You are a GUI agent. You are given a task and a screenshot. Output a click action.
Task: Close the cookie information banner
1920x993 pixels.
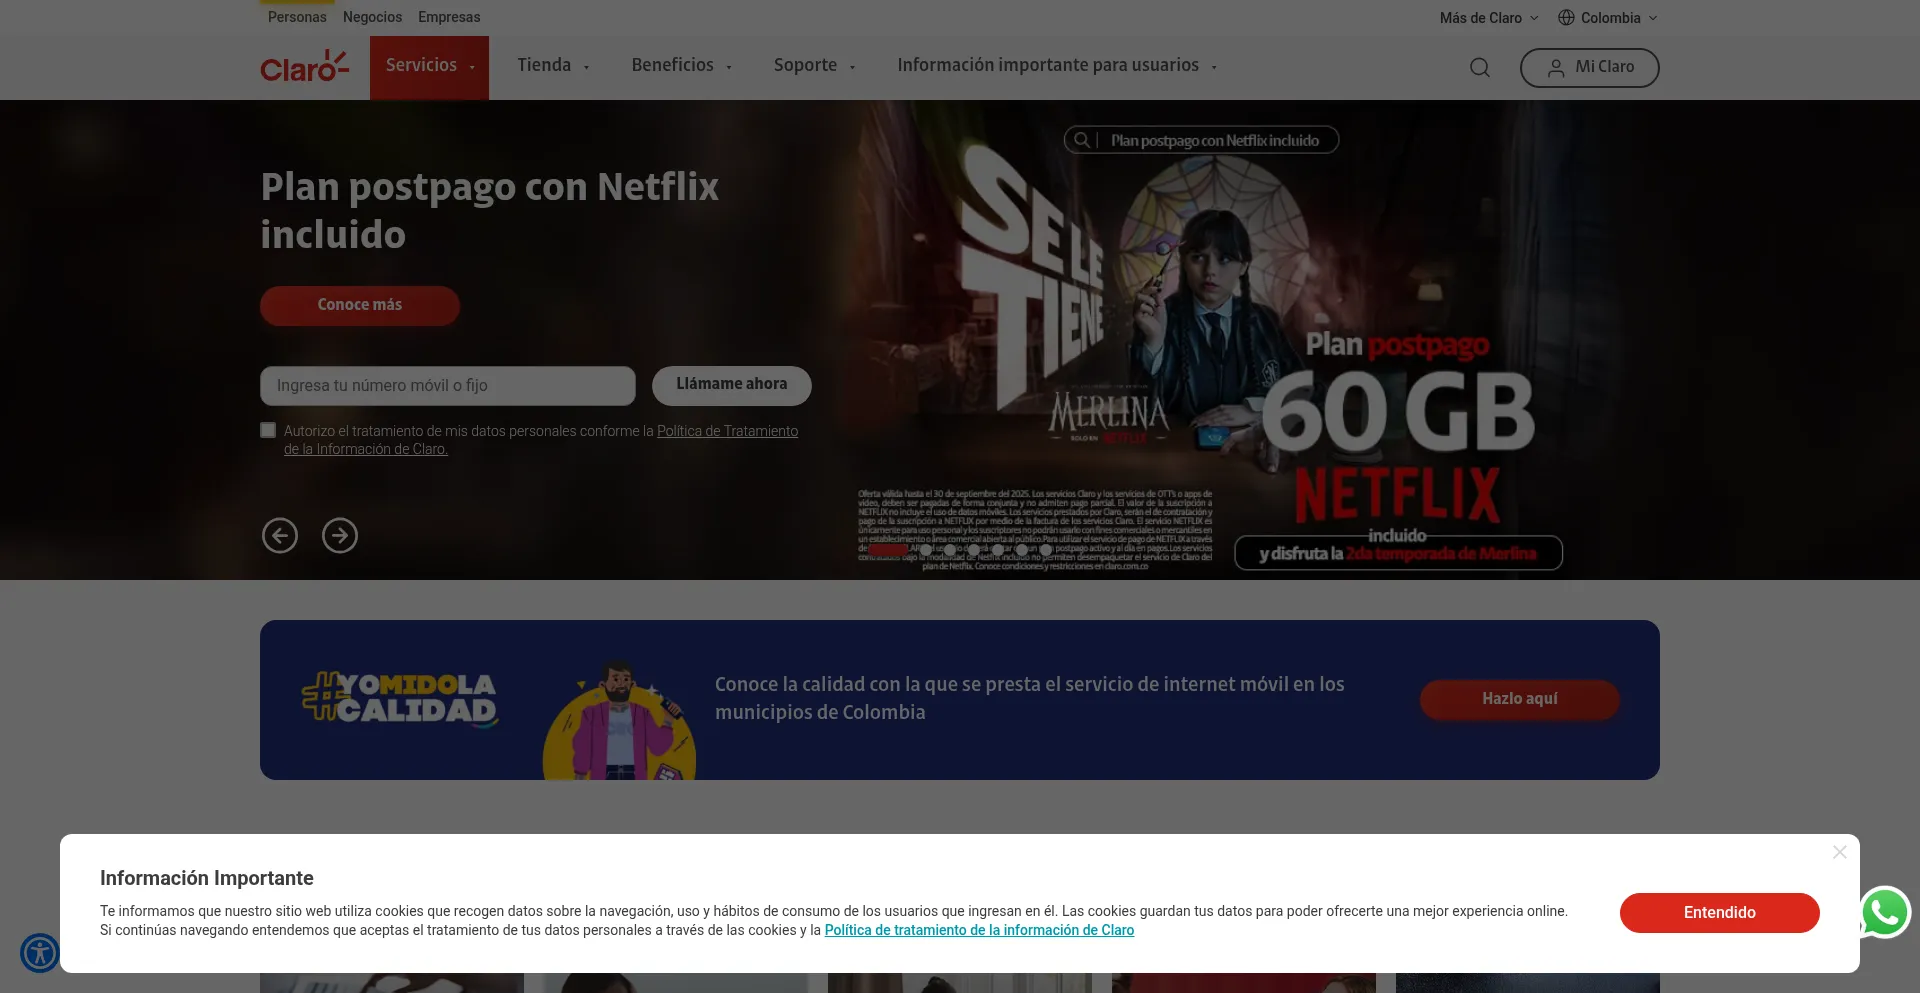pyautogui.click(x=1839, y=852)
